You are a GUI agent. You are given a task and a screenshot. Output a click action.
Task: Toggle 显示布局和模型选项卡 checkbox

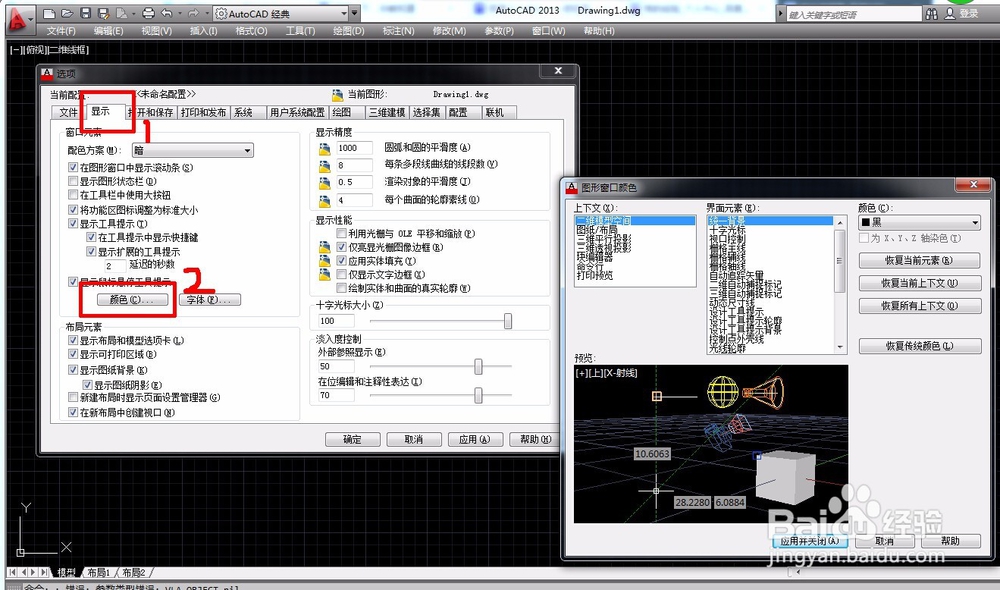(73, 341)
